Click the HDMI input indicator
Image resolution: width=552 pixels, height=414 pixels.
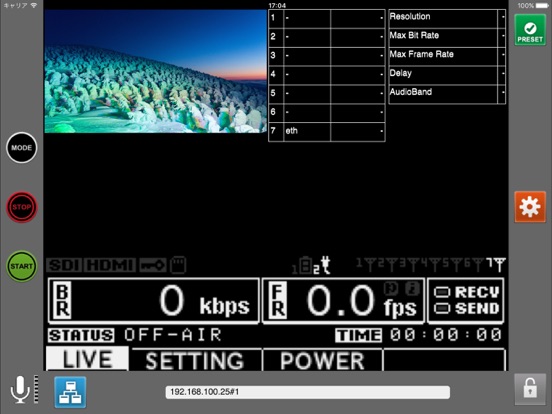(110, 265)
